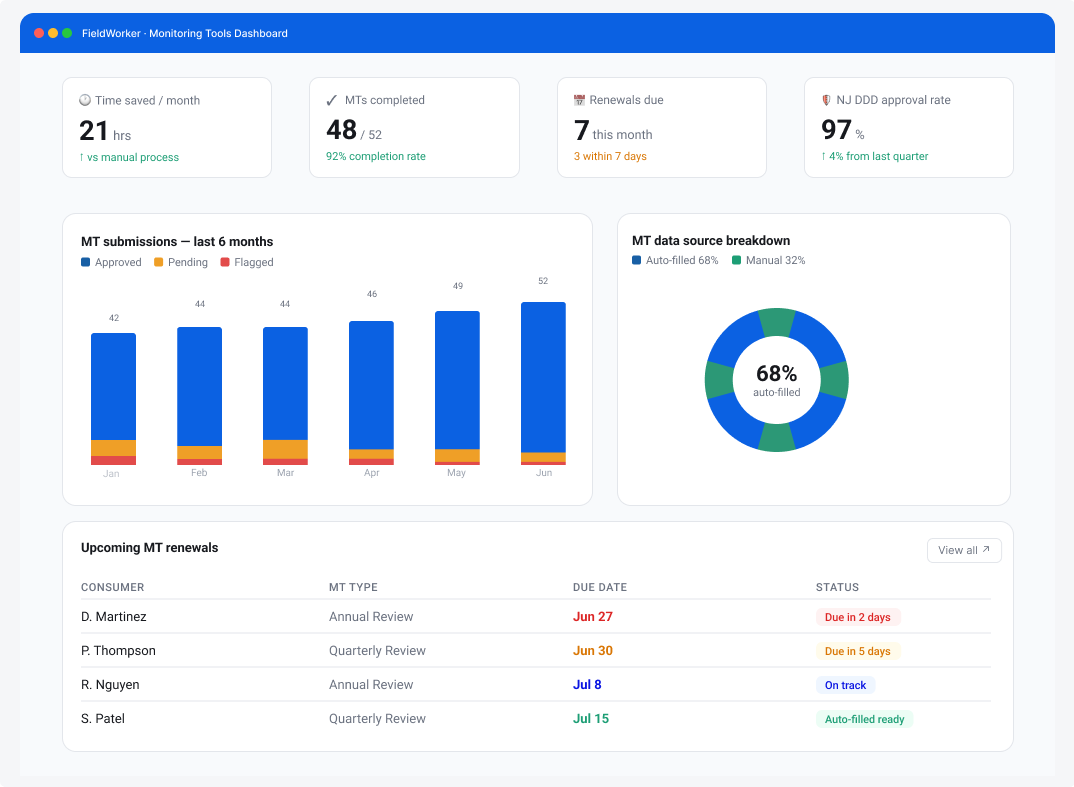Click the Jun 27 due date

[592, 616]
